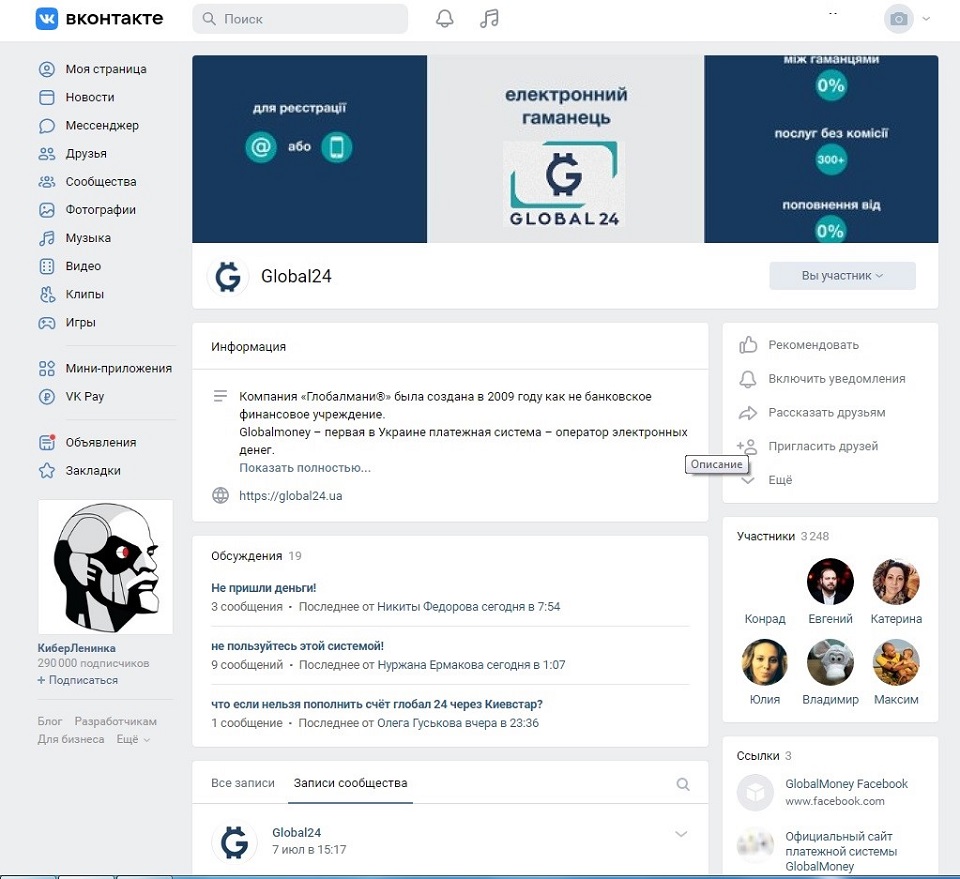Image resolution: width=960 pixels, height=879 pixels.
Task: Select the 'Записи сообщества' tab
Action: coord(350,783)
